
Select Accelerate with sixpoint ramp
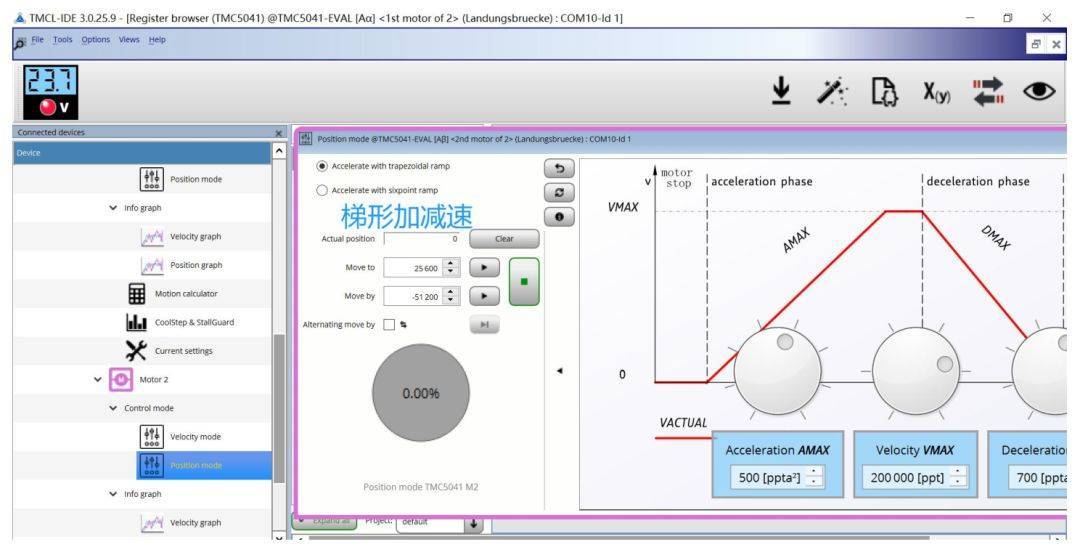click(x=322, y=190)
